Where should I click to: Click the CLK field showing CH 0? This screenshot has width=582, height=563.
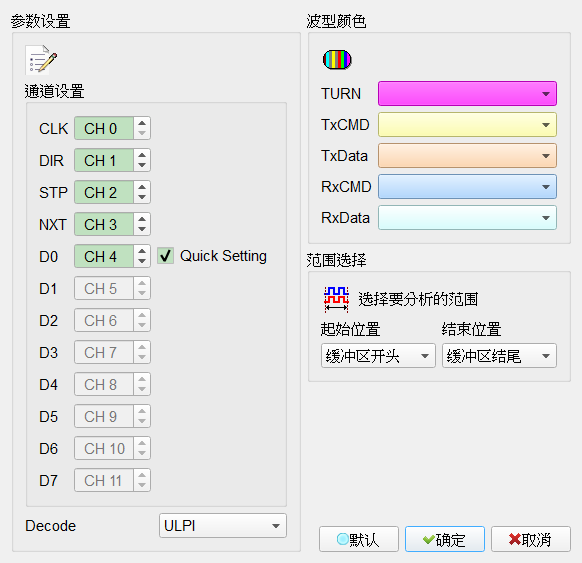[104, 128]
